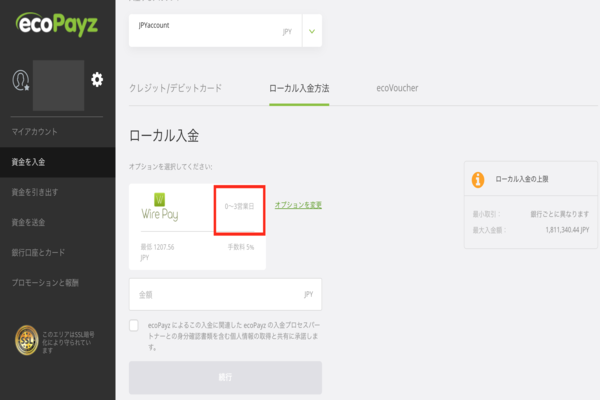Switch to ローカル入金方法 tab
600x400 pixels.
click(299, 88)
